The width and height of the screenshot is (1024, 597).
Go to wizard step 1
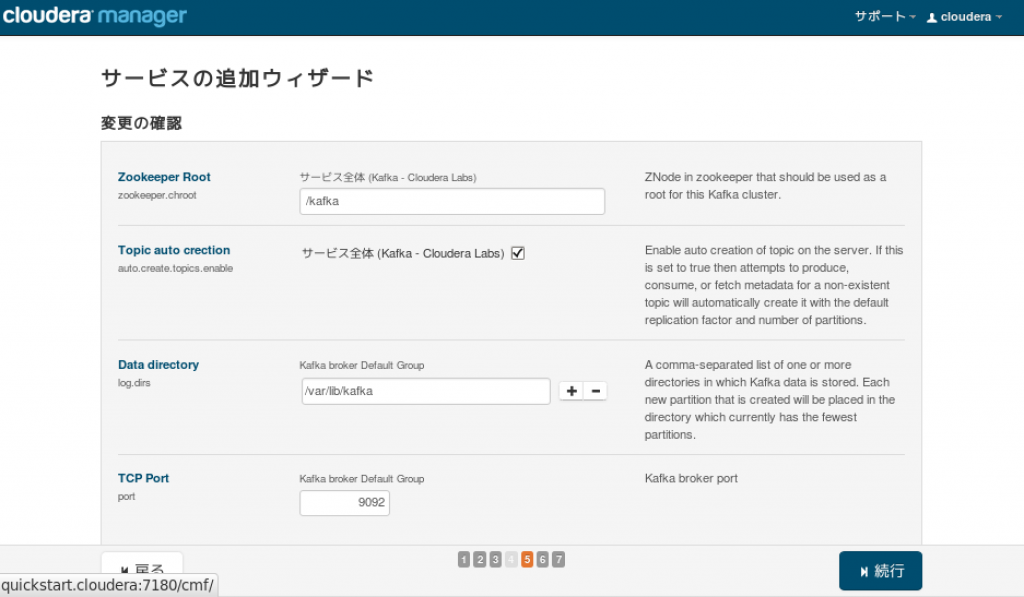pos(464,559)
